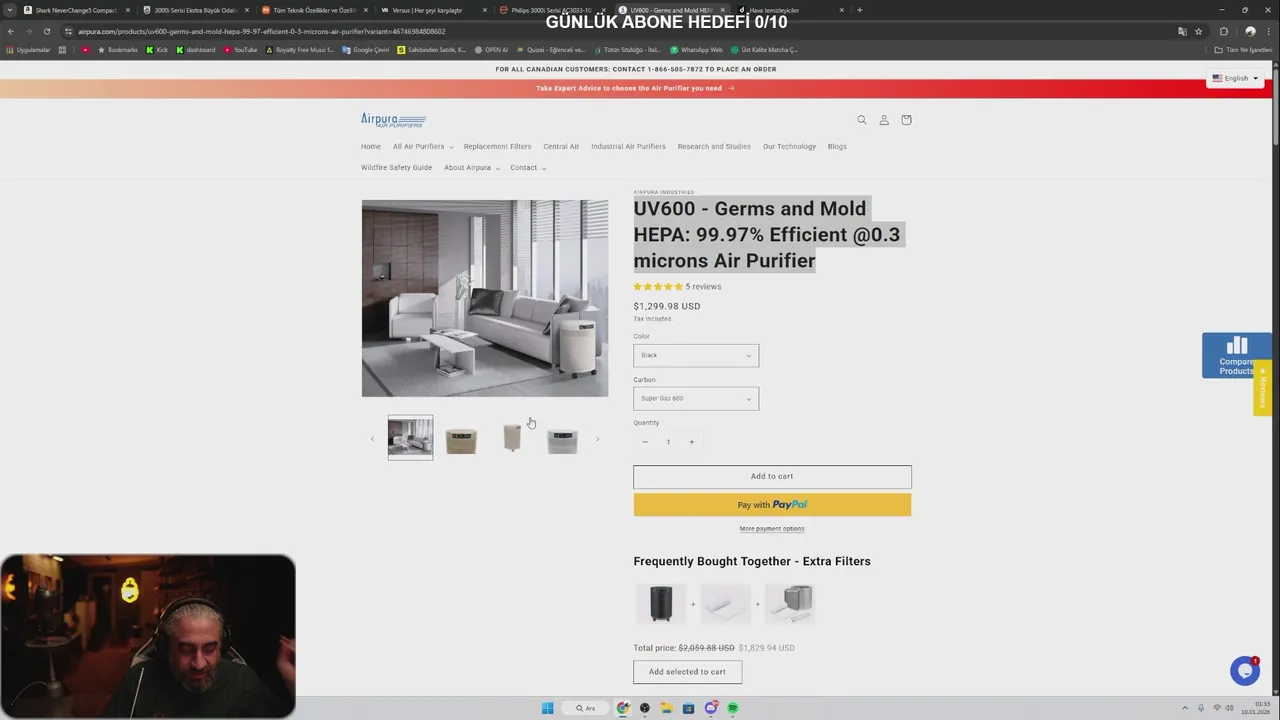Viewport: 1280px width, 720px height.
Task: Open the gray canister filter bundle item
Action: tap(790, 604)
